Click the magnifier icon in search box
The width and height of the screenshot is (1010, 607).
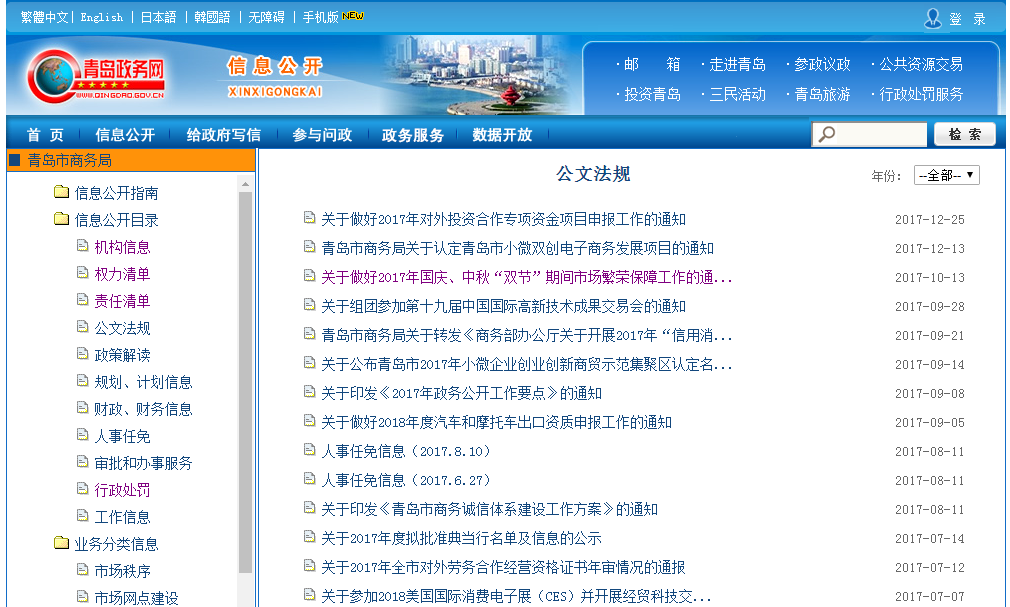coord(827,135)
